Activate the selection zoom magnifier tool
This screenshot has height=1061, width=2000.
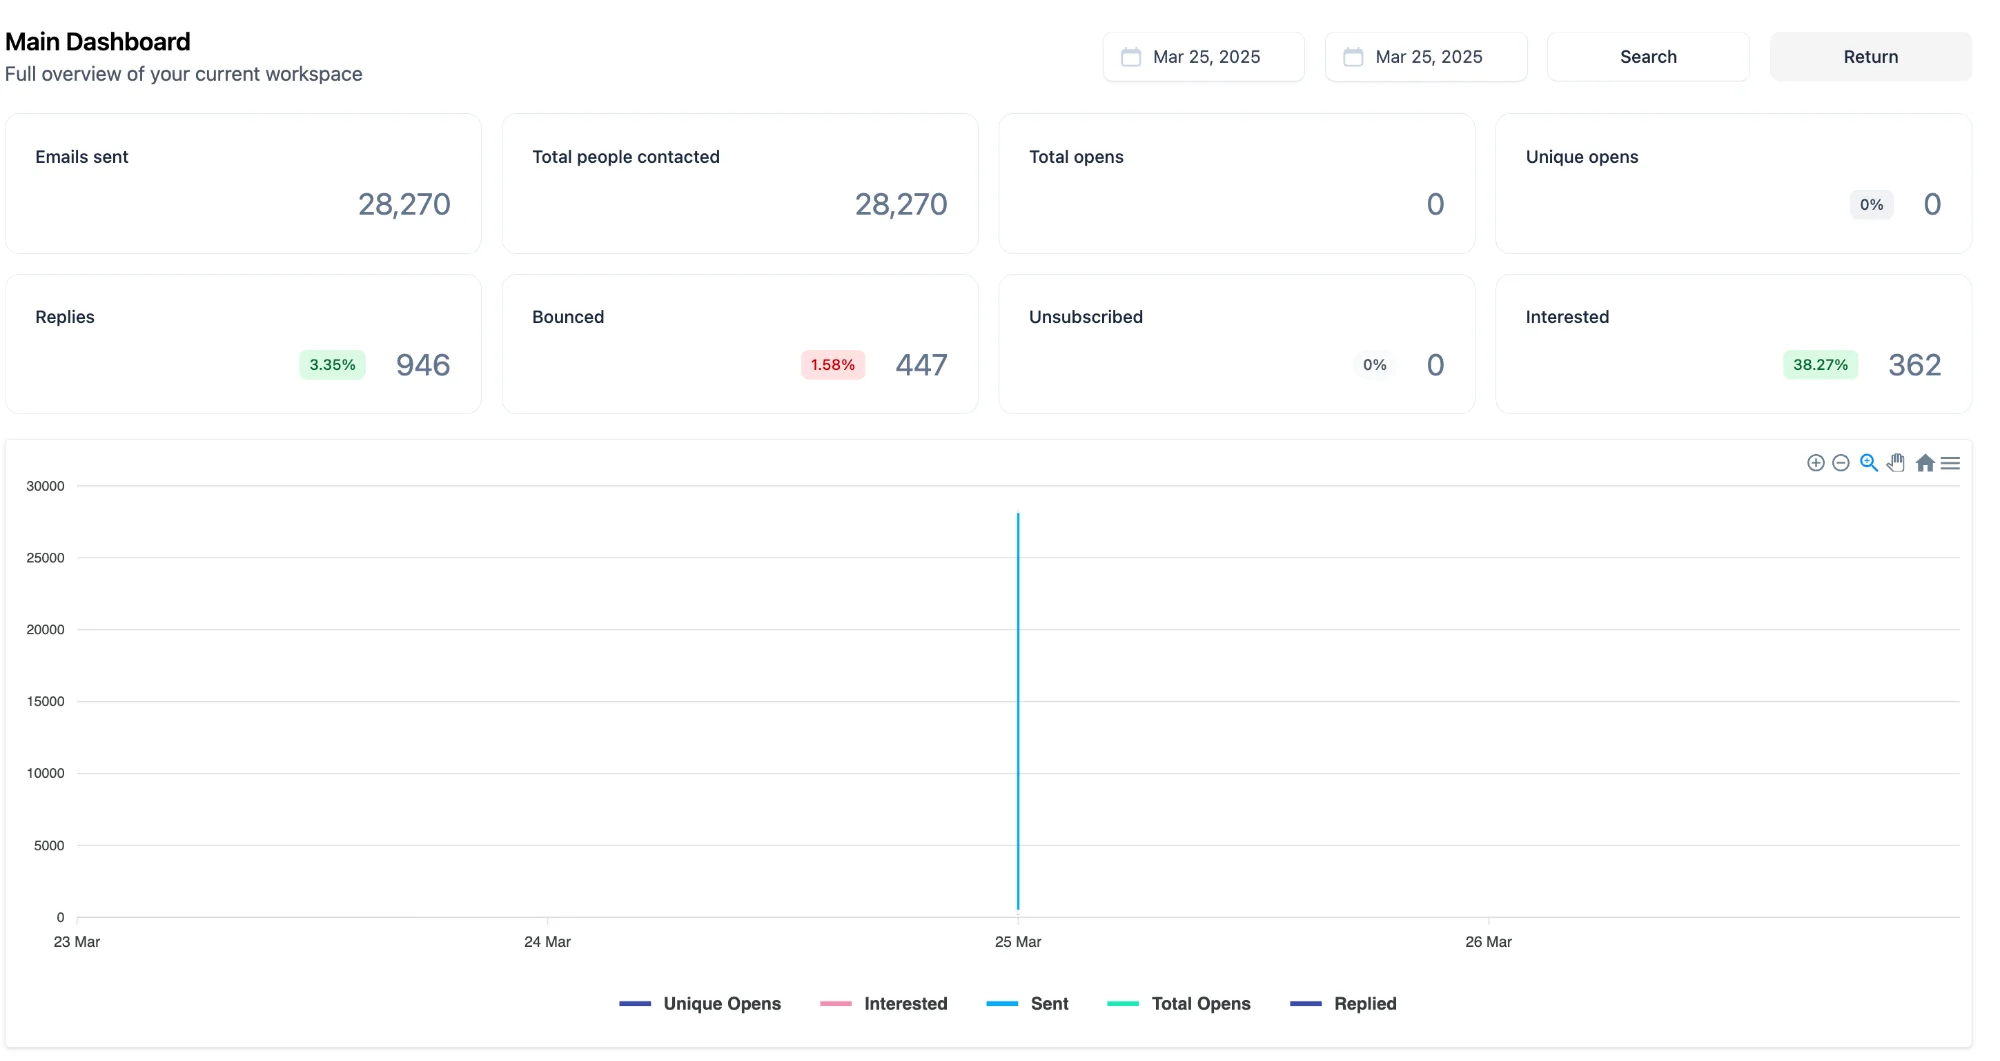click(x=1868, y=463)
